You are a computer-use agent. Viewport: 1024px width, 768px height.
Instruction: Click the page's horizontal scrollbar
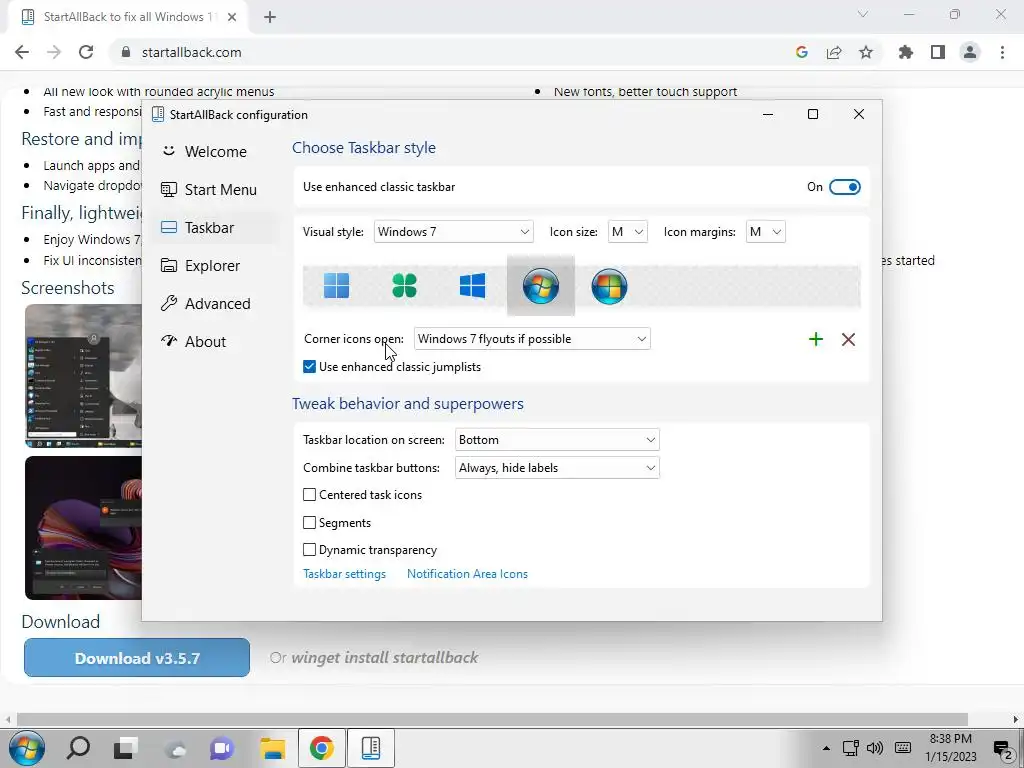(492, 720)
